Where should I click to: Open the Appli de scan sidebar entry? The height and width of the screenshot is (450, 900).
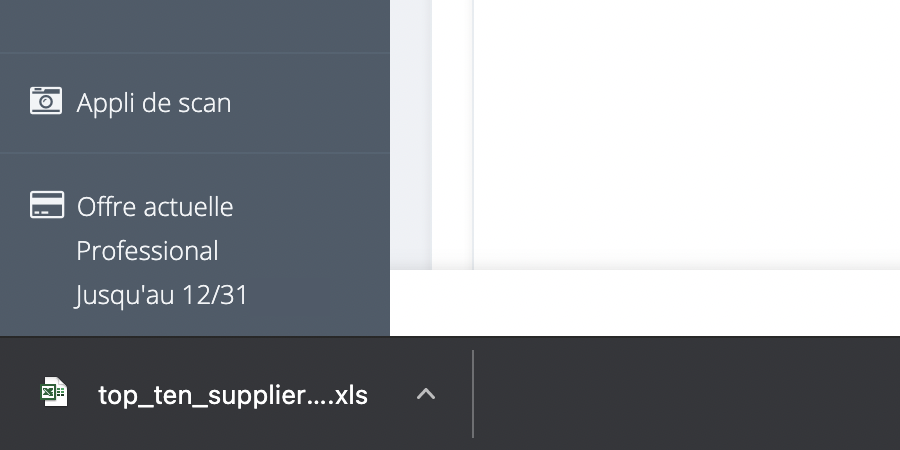coord(195,103)
